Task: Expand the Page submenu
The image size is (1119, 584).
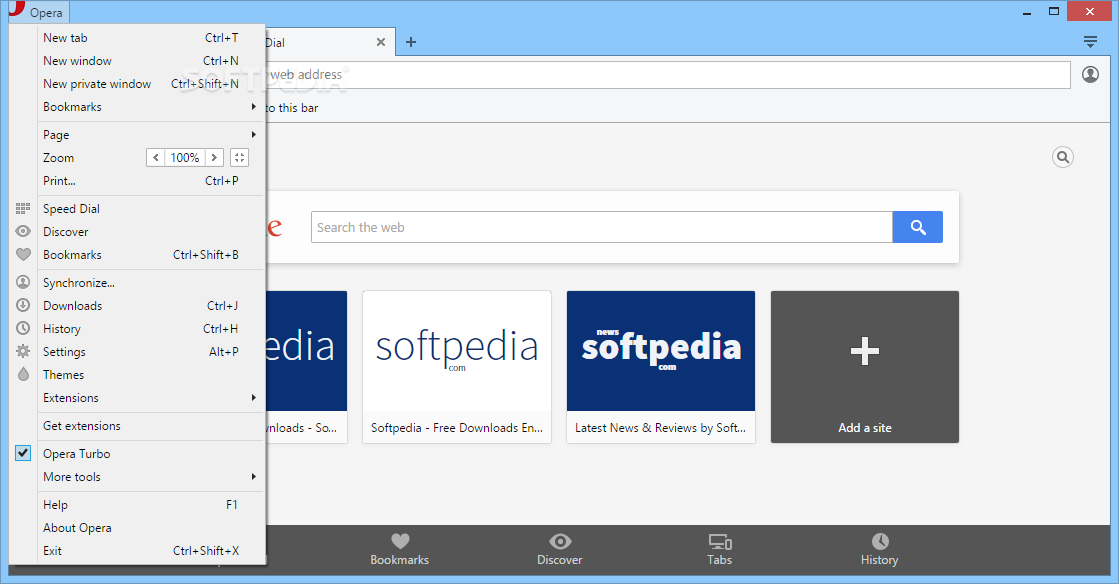Action: [151, 135]
